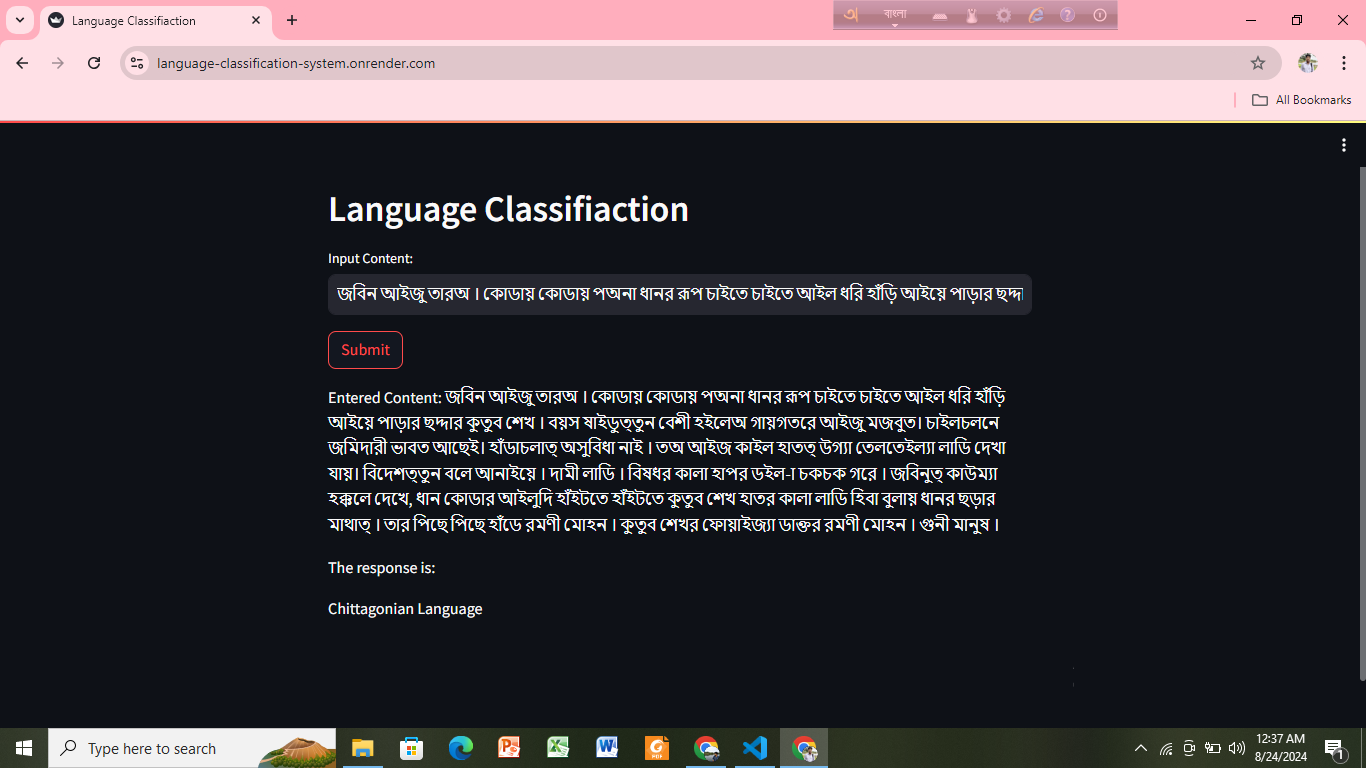Click the Avro help question mark icon

click(1068, 14)
